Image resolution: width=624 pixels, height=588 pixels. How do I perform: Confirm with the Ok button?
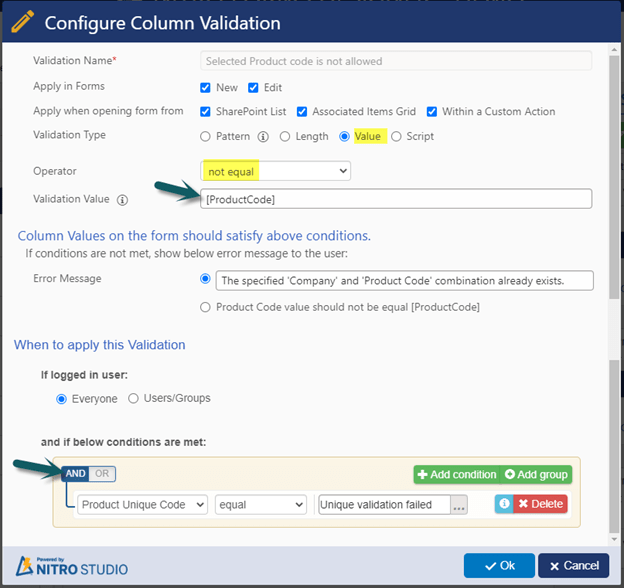(x=499, y=565)
